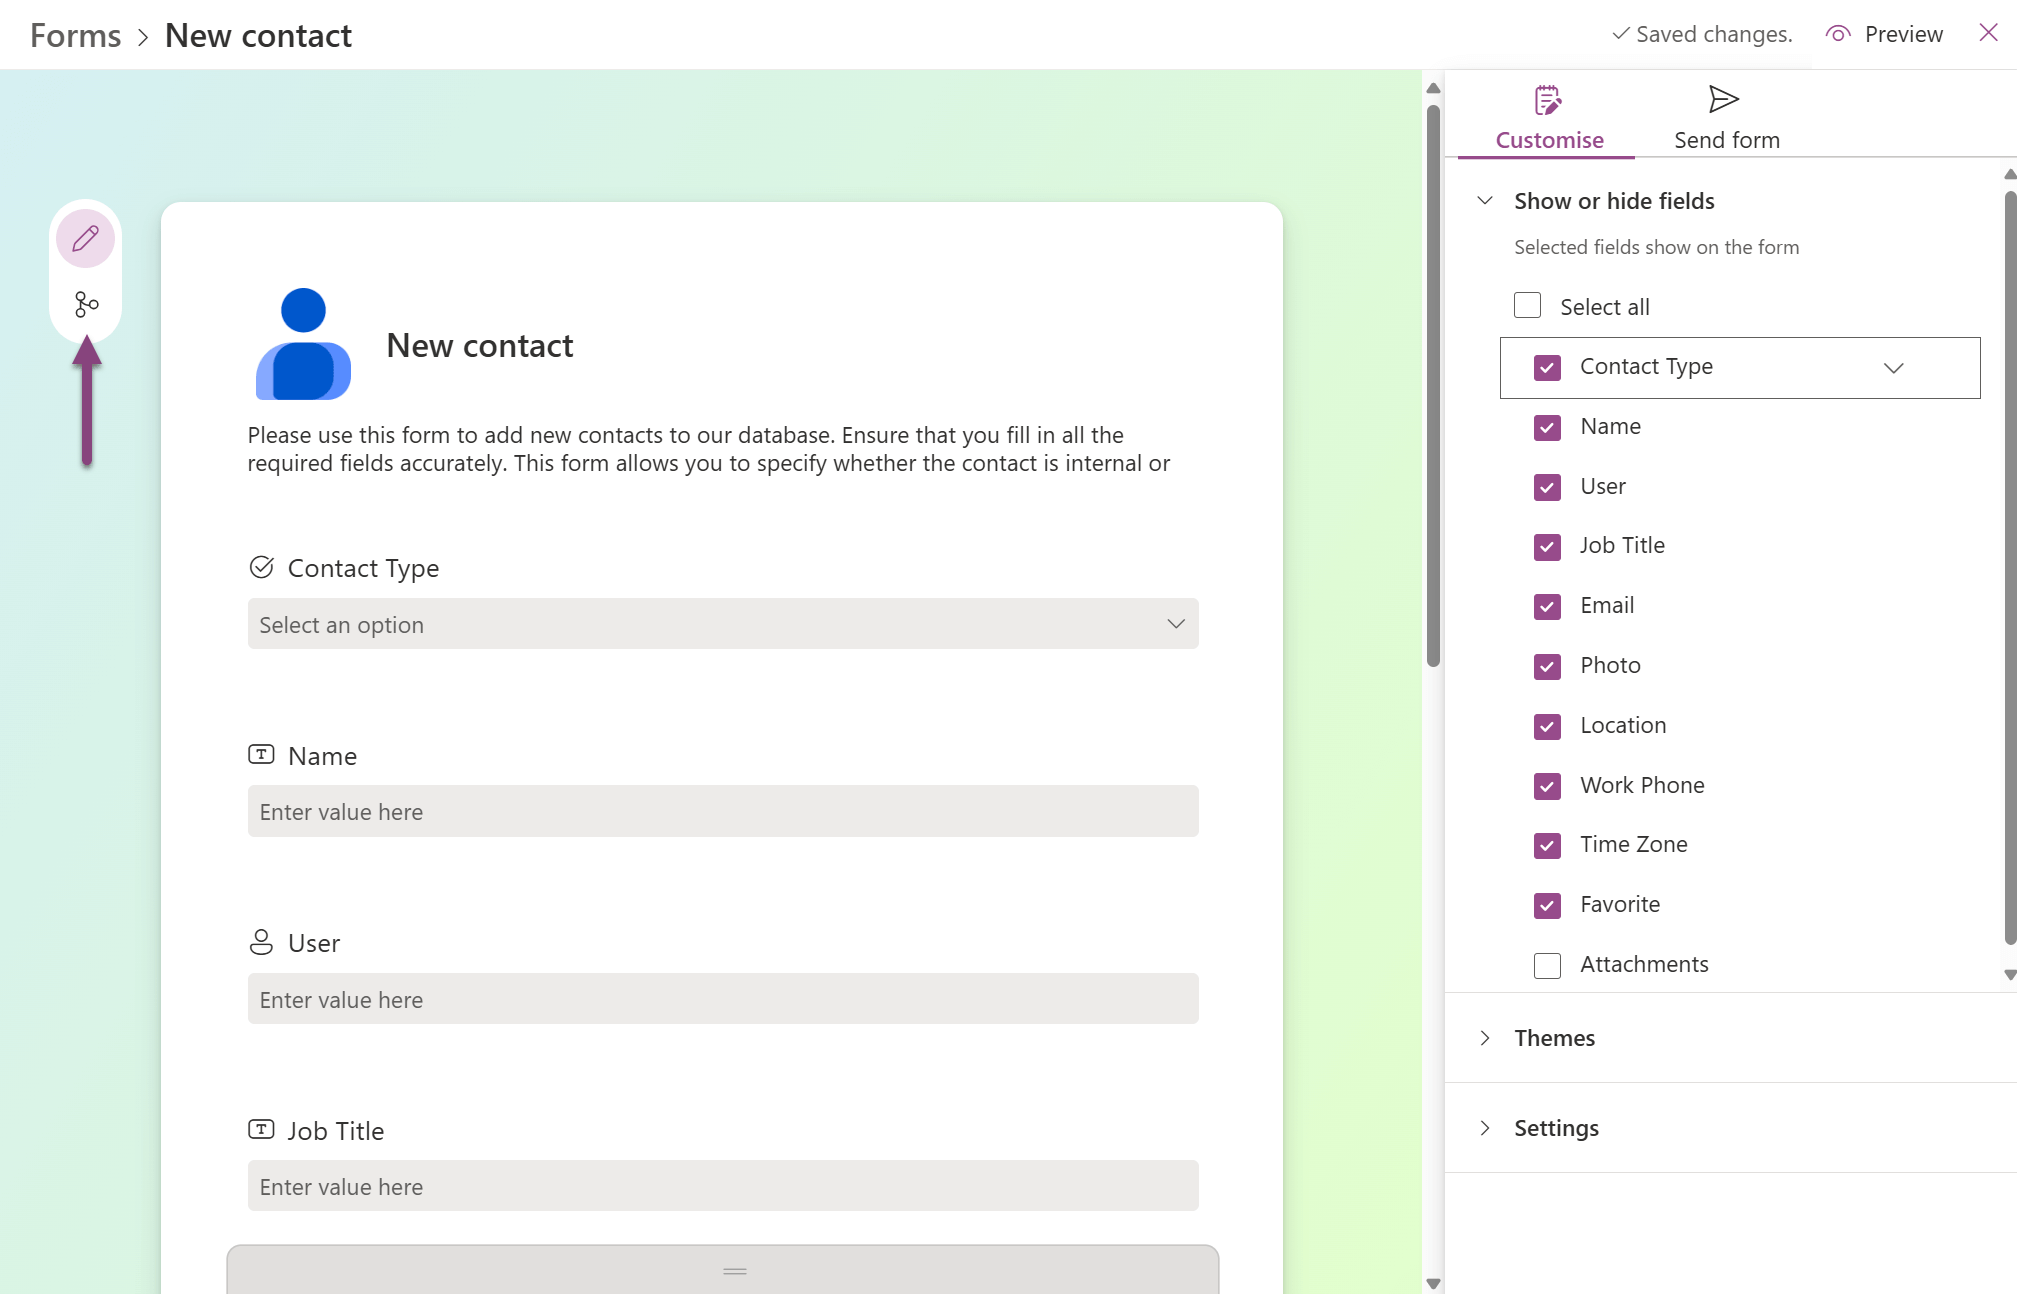Viewport: 2017px width, 1294px height.
Task: Click the person icon beside the User label
Action: (x=261, y=941)
